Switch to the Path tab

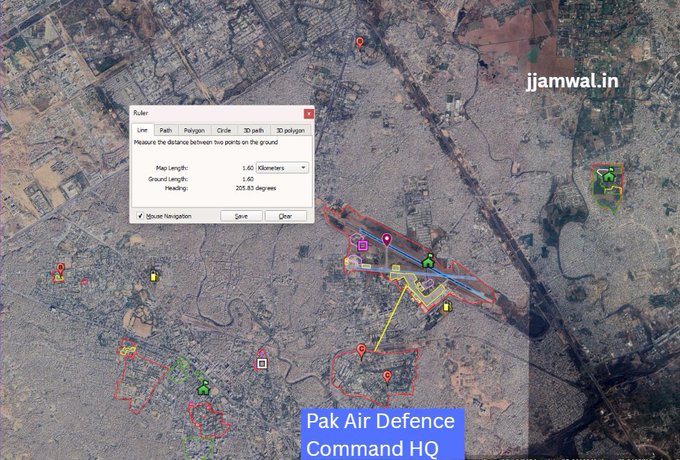166,130
